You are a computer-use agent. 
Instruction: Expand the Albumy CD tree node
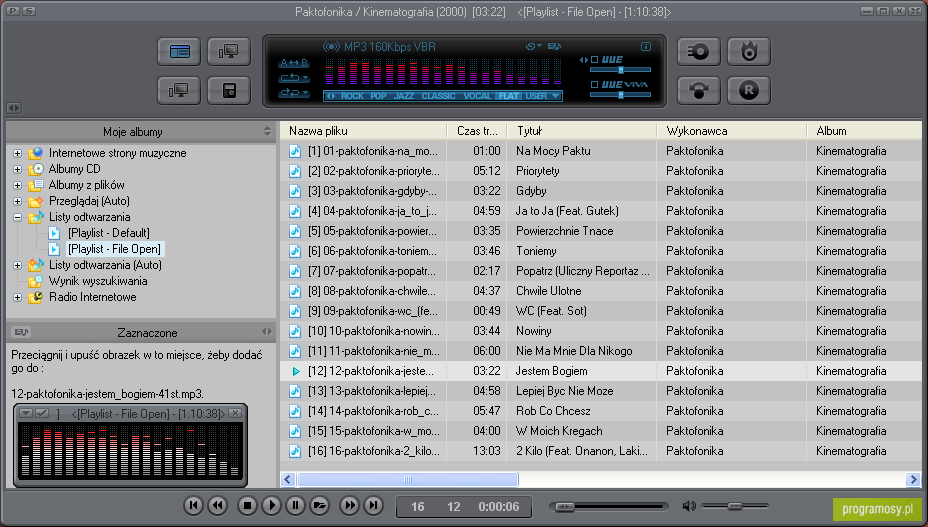[17, 169]
